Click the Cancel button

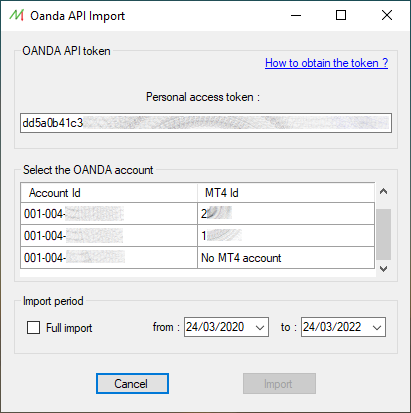(132, 384)
